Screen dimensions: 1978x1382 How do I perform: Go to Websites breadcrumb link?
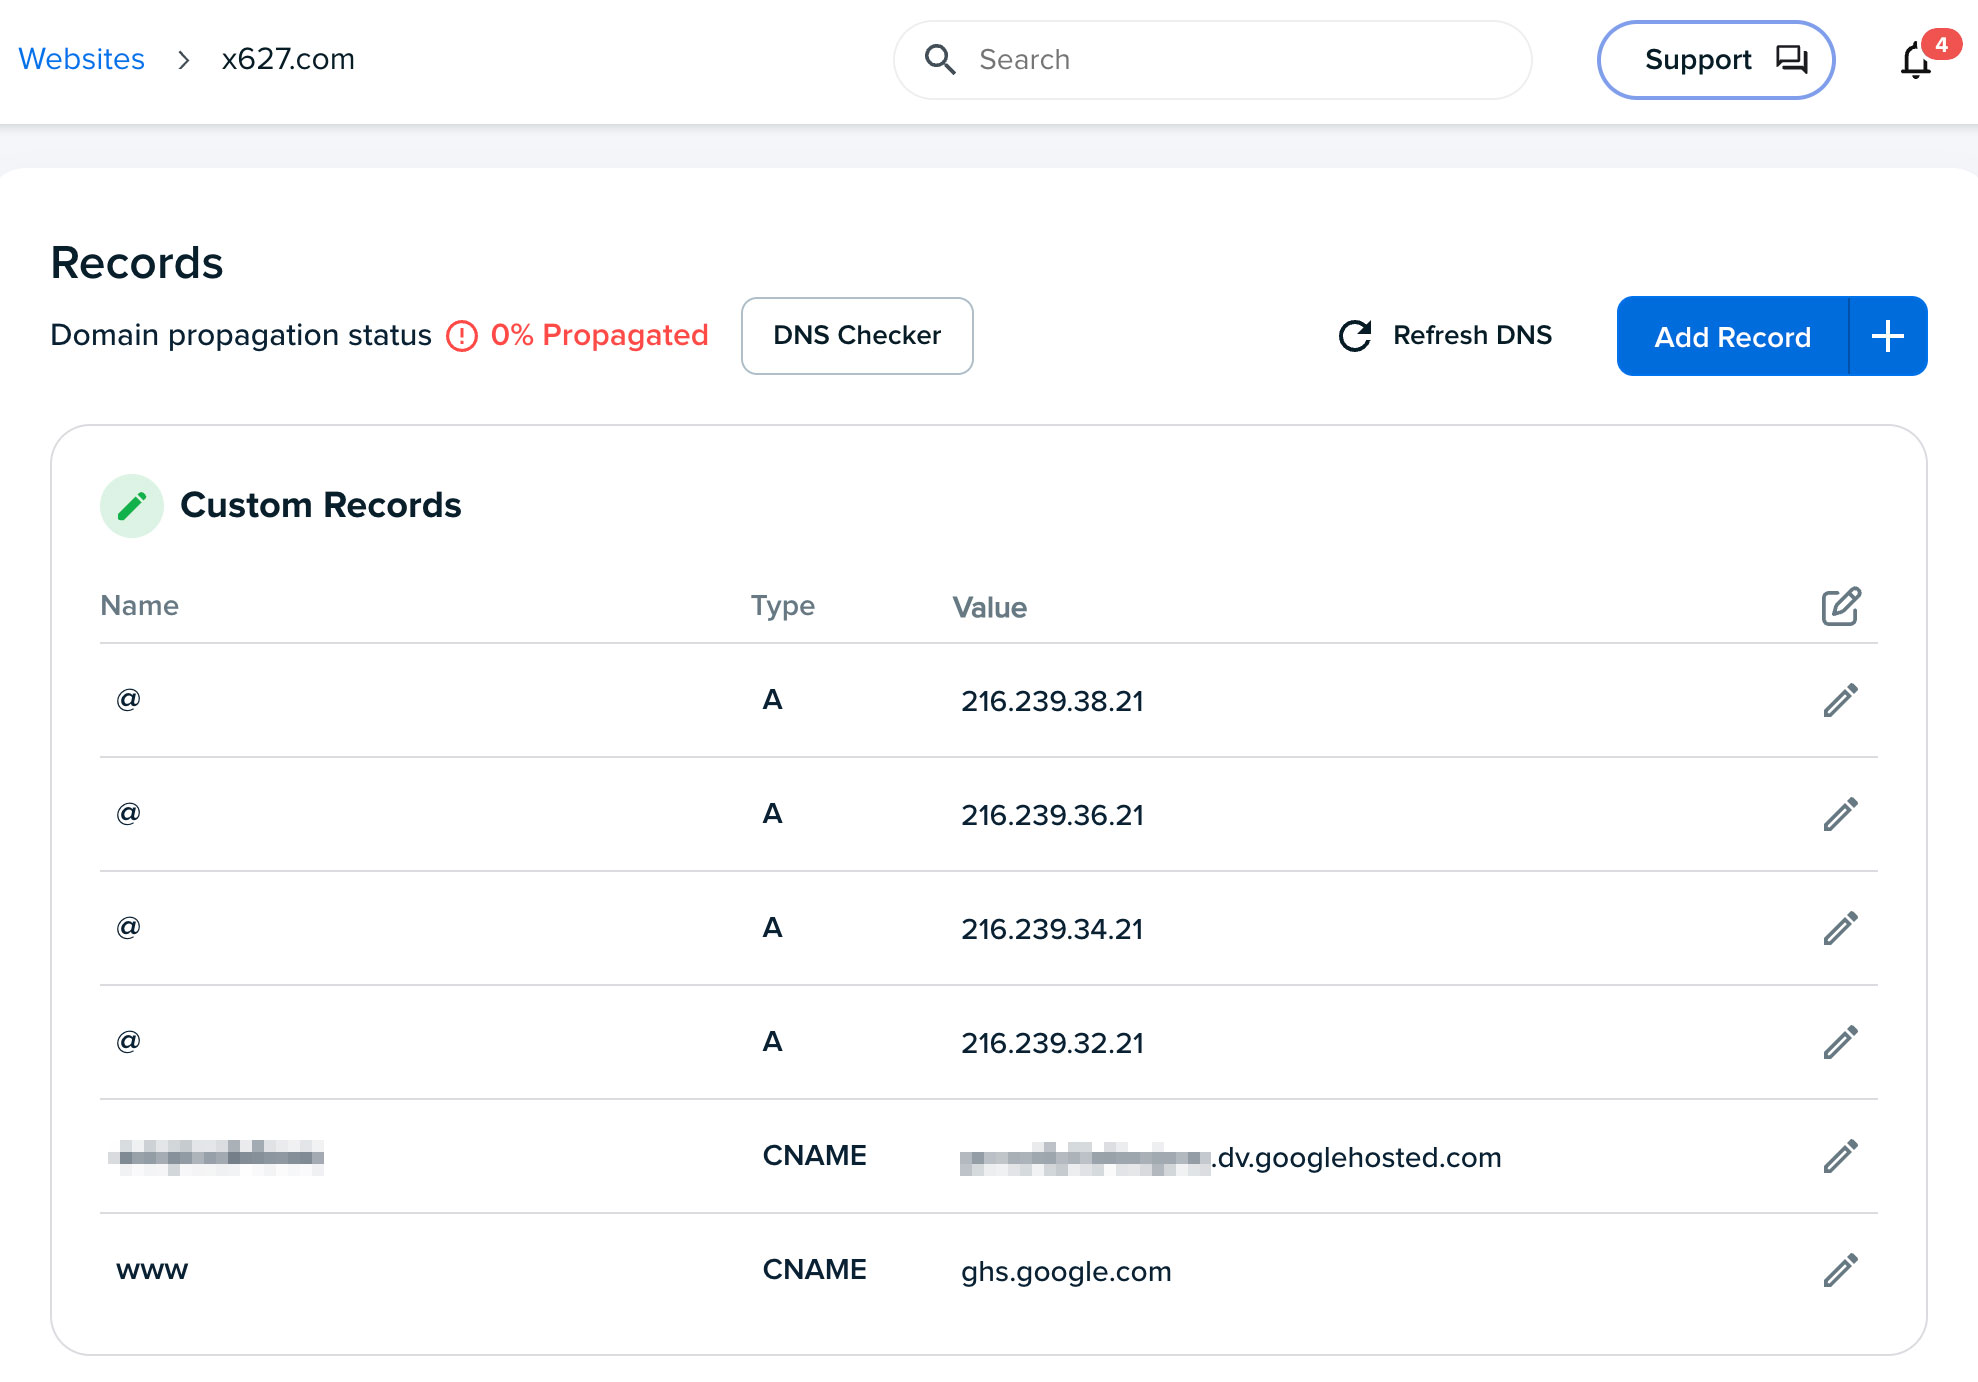point(81,59)
